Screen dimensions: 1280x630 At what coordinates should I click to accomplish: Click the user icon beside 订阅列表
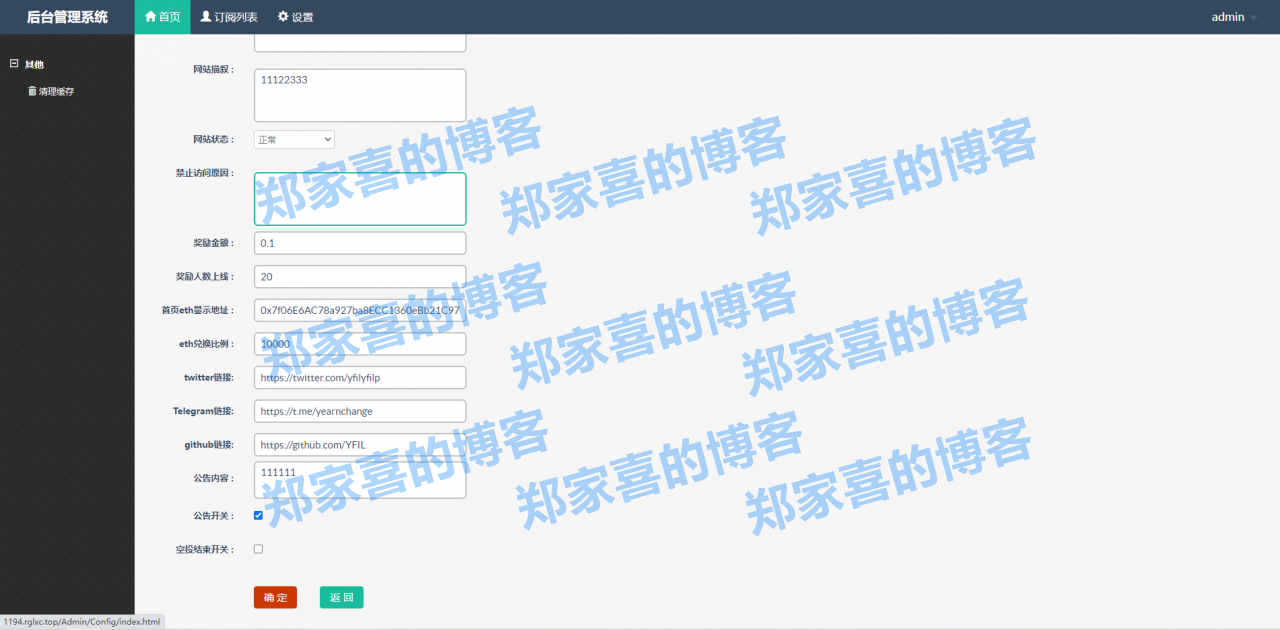click(x=206, y=17)
